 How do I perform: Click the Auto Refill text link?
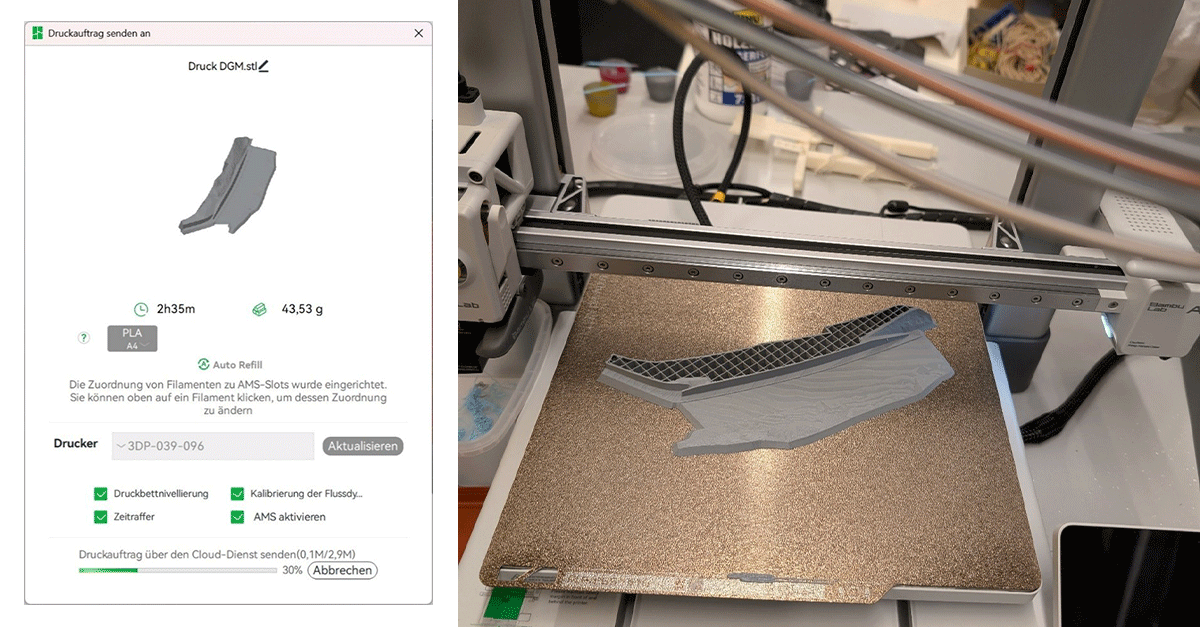pyautogui.click(x=237, y=365)
